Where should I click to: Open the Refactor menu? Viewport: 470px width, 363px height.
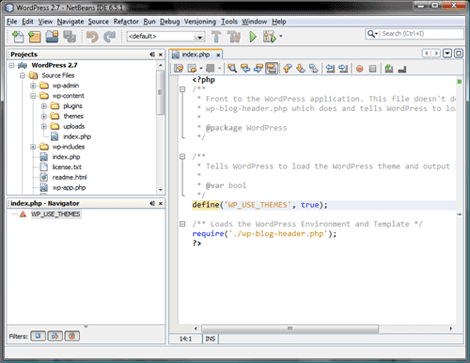coord(126,22)
